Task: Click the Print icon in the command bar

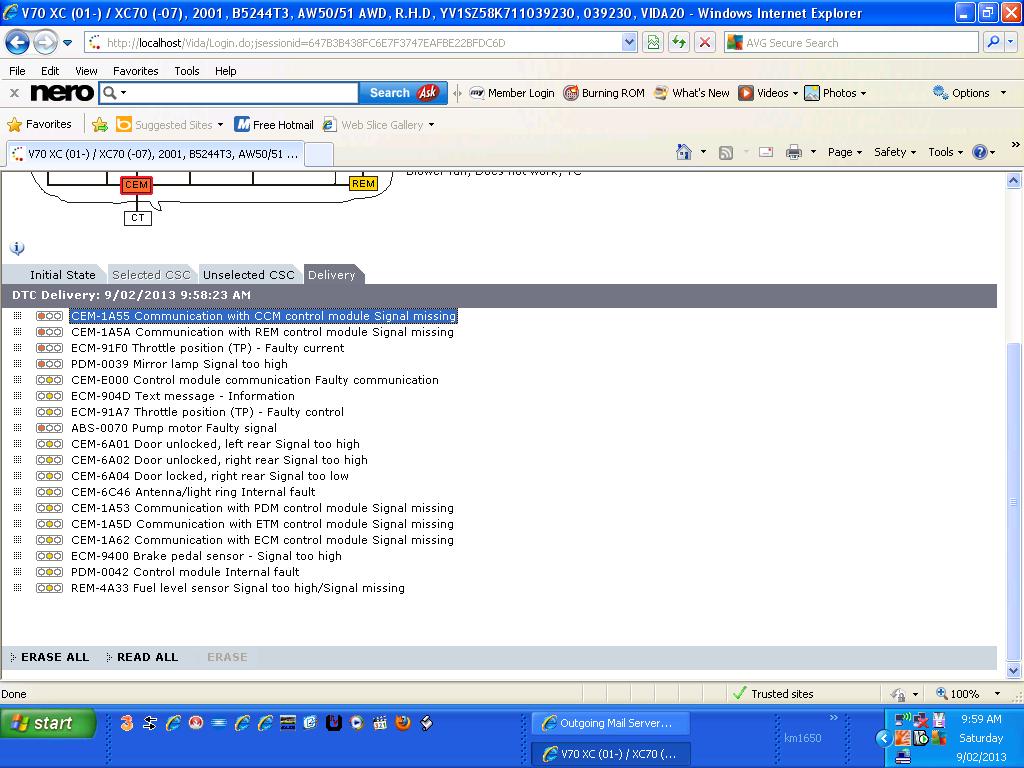Action: point(794,152)
